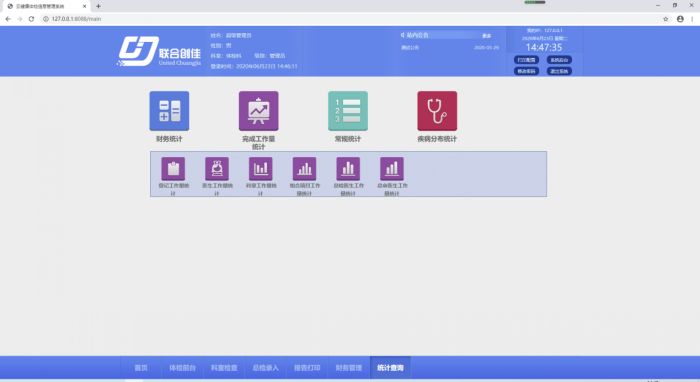
Task: Switch to the 报告打印 bottom tab
Action: (307, 368)
